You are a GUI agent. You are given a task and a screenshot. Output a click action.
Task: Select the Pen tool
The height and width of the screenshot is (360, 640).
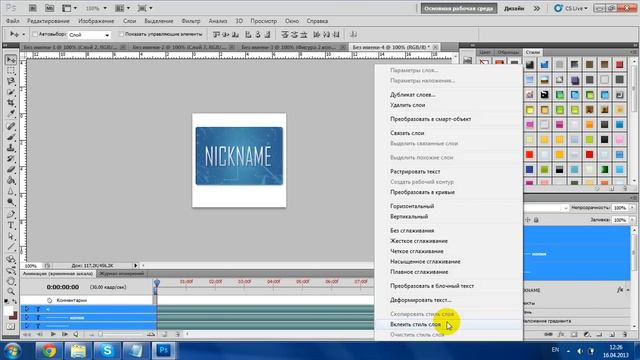(x=11, y=214)
